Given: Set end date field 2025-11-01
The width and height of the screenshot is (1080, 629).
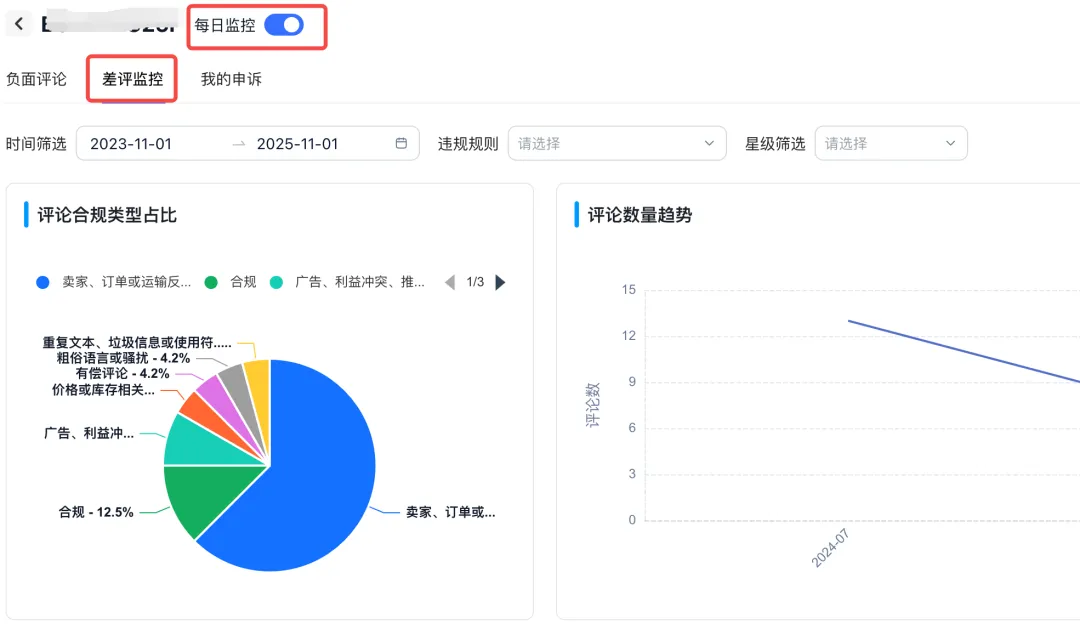Looking at the screenshot, I should pos(298,144).
